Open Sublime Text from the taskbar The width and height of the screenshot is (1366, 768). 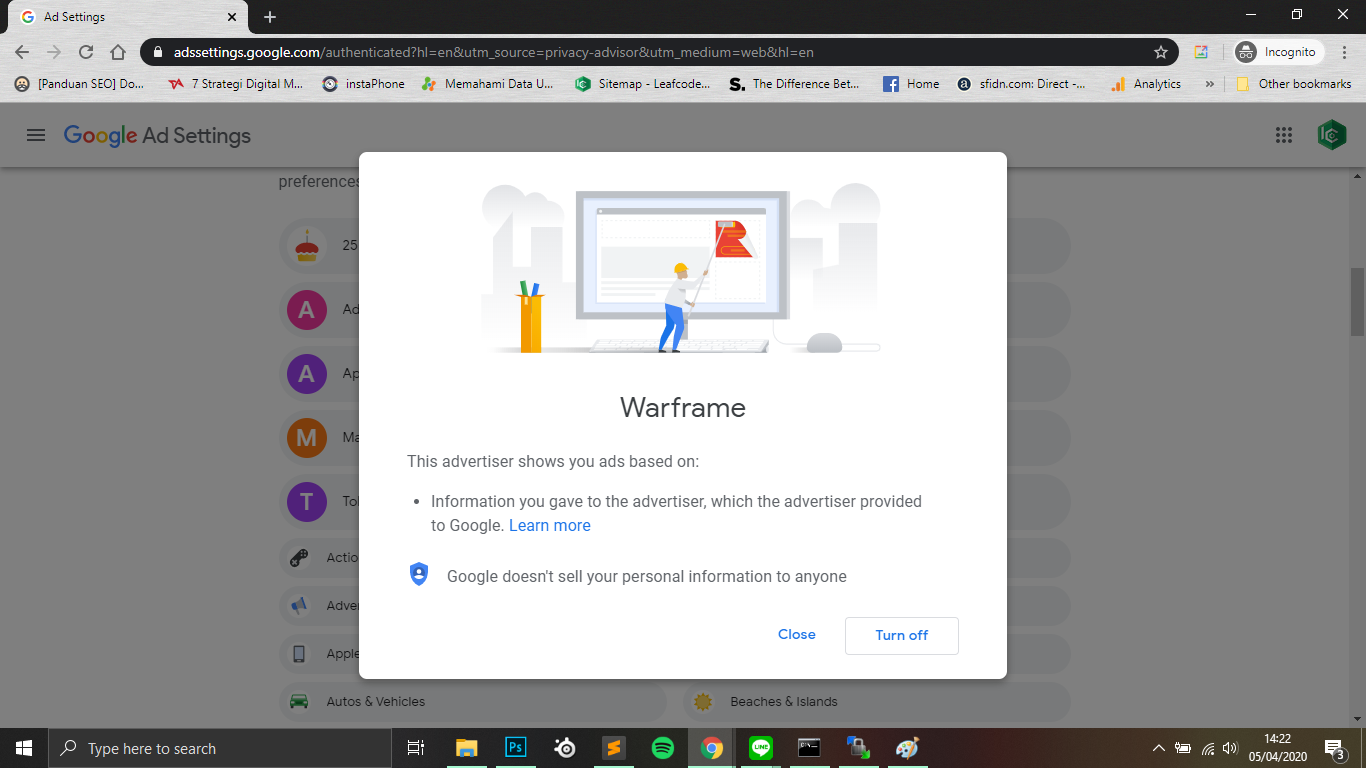(x=614, y=748)
